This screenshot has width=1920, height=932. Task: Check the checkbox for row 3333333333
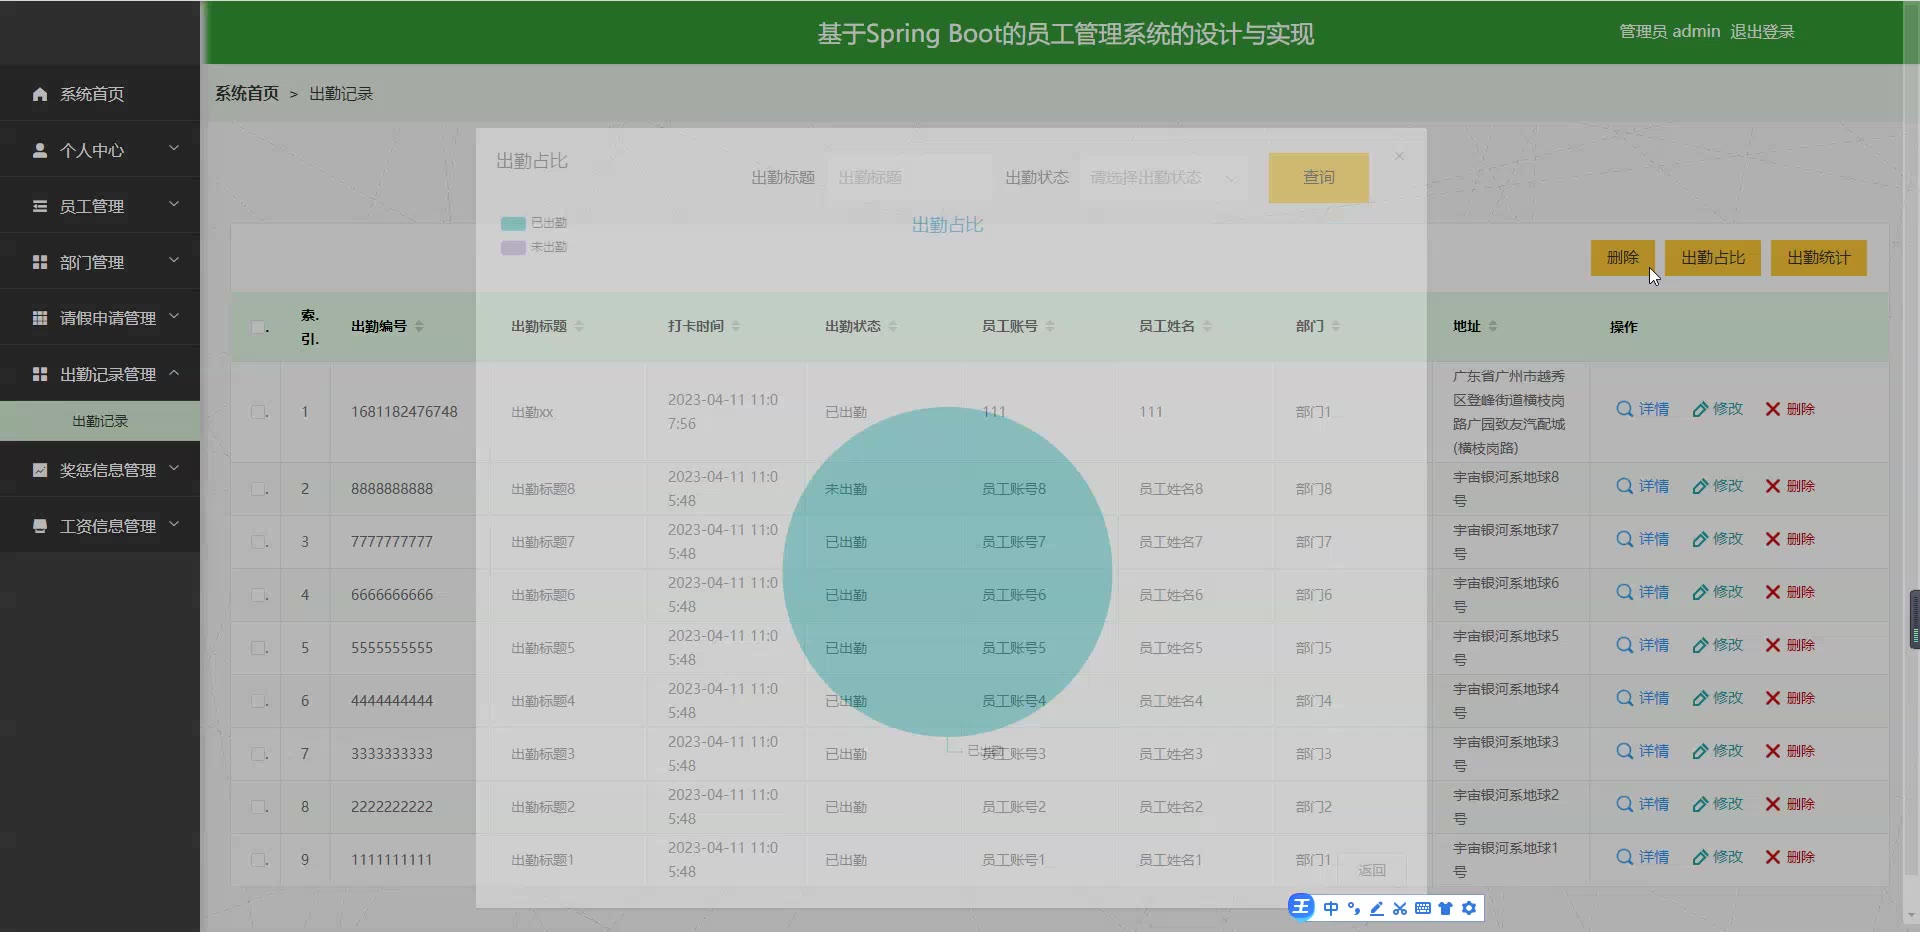(x=258, y=754)
